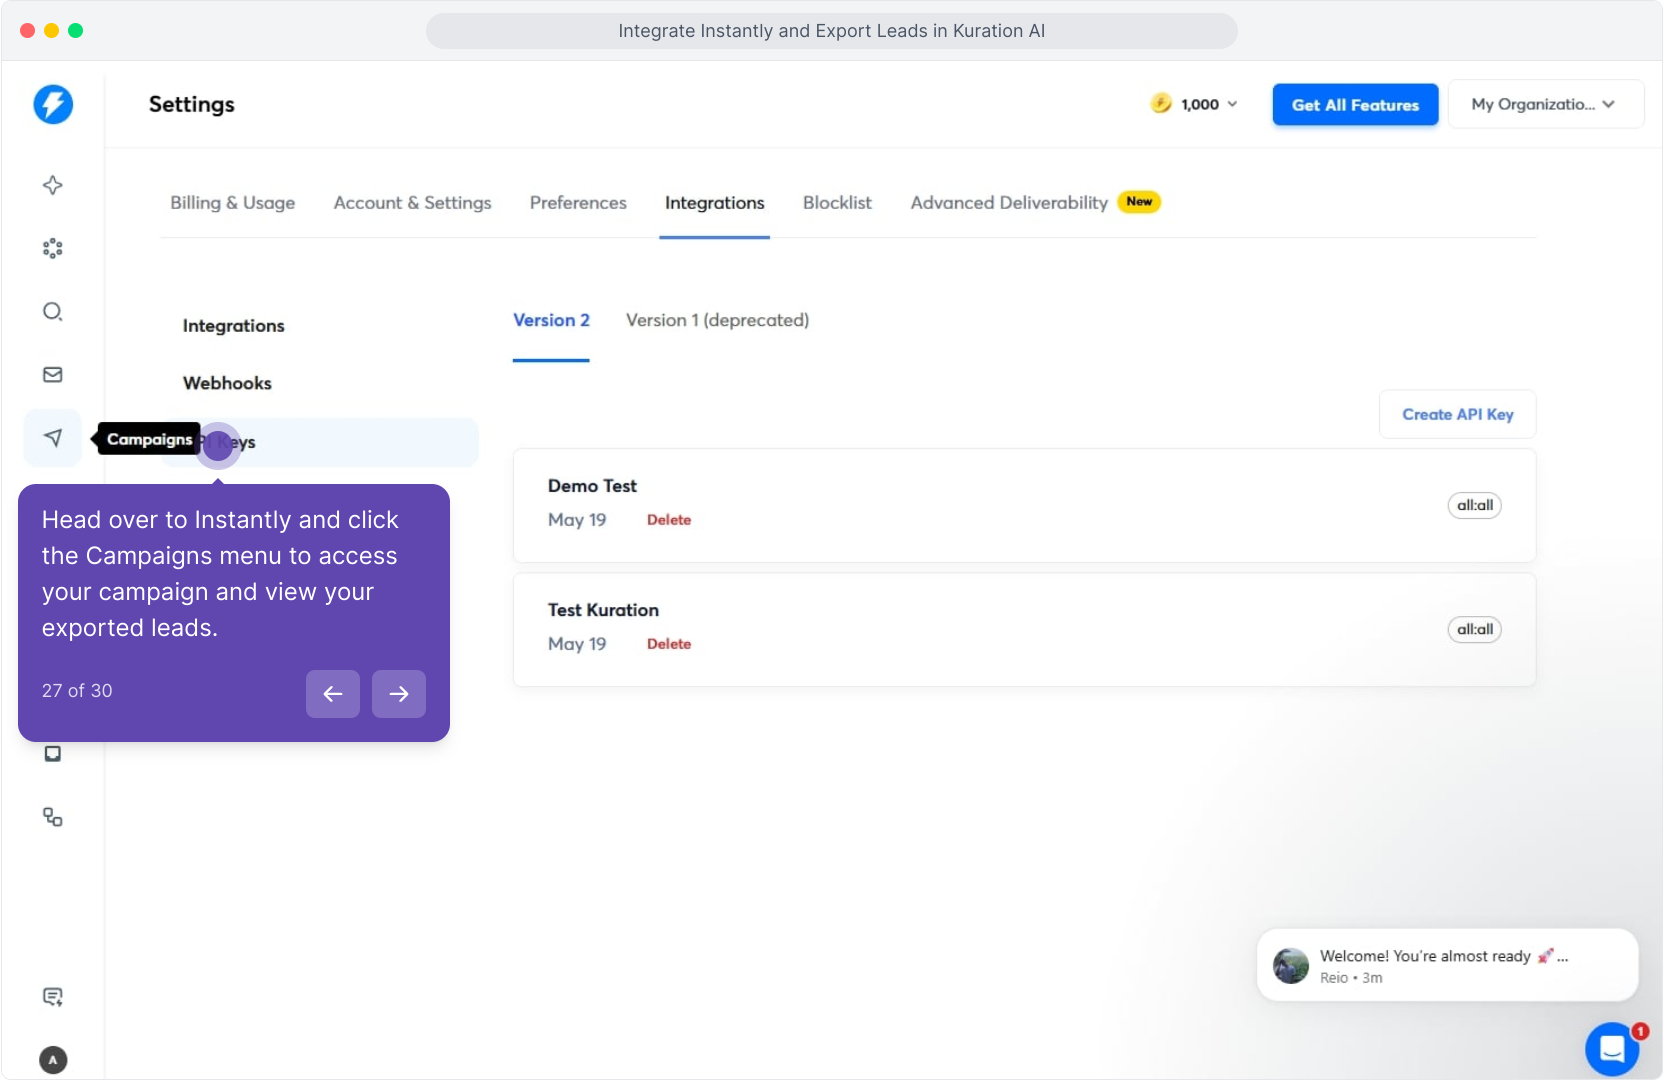Open the sparkle Copilot icon in sidebar
The height and width of the screenshot is (1080, 1664).
coord(53,185)
